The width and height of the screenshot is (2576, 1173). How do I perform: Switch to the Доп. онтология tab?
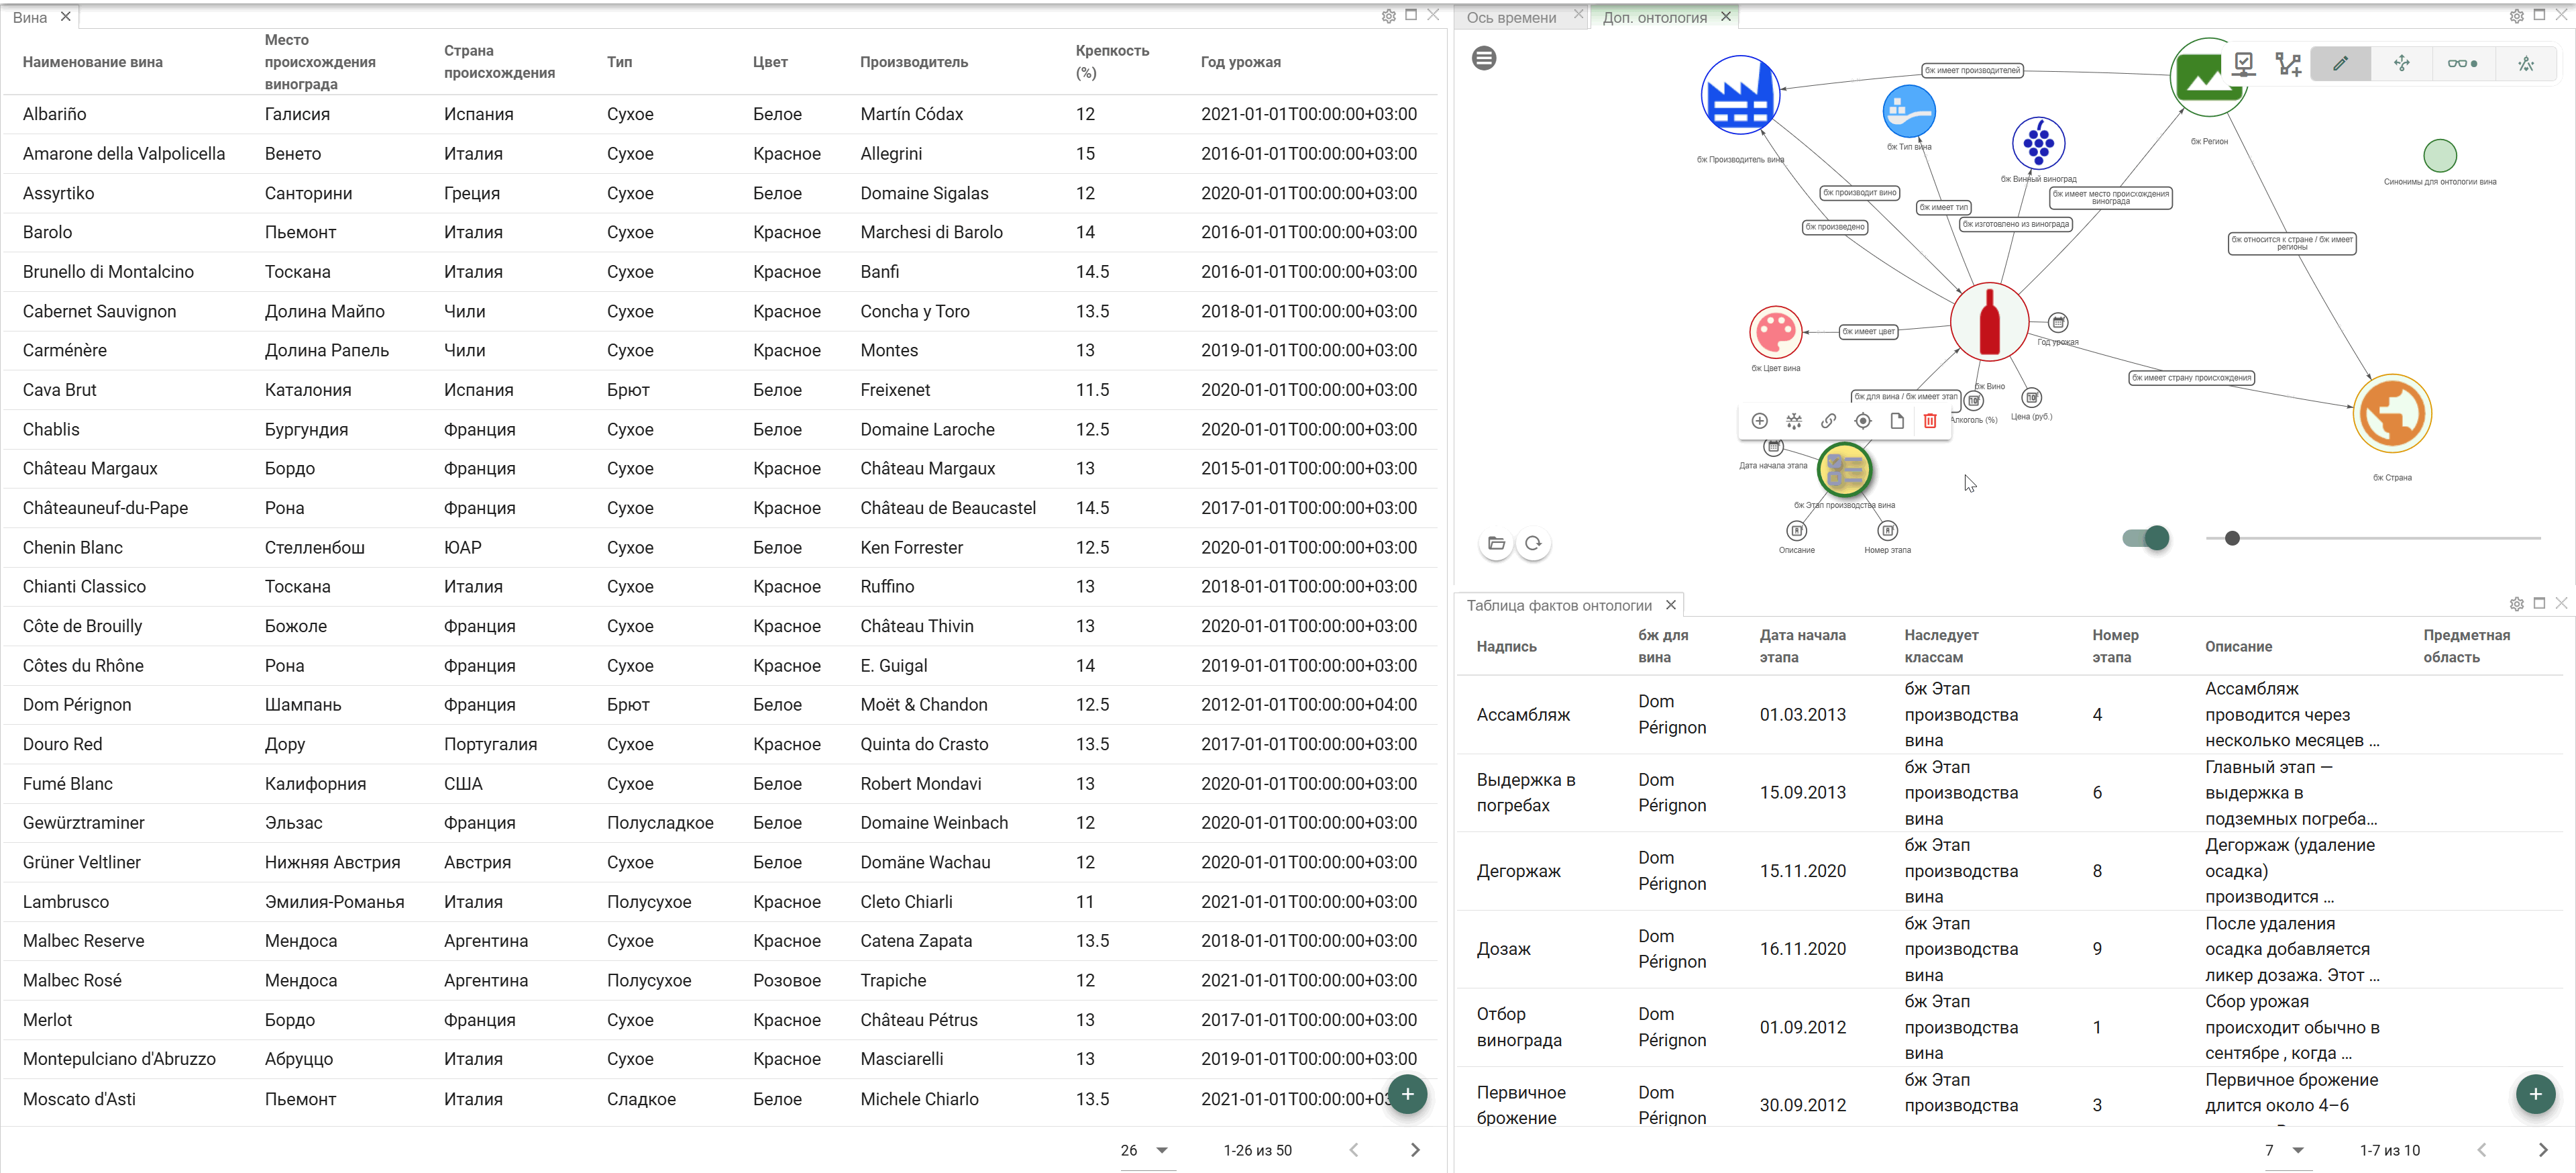[1654, 17]
